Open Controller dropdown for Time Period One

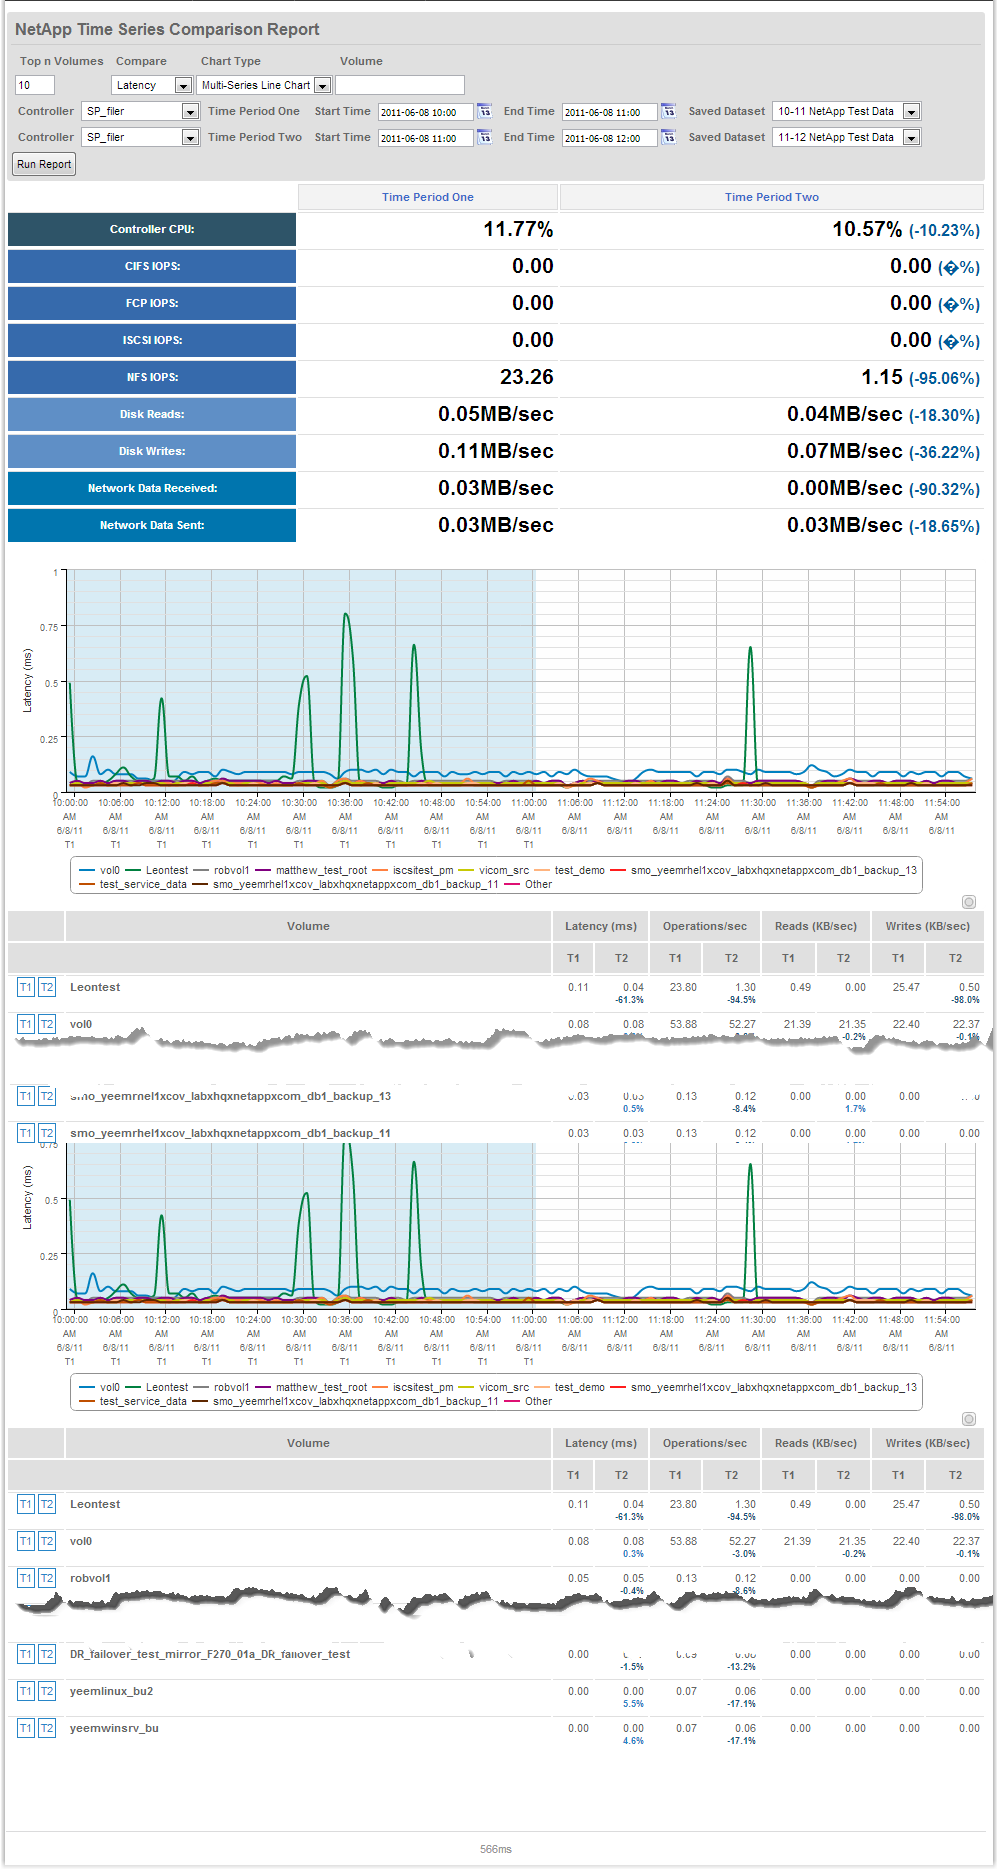140,112
